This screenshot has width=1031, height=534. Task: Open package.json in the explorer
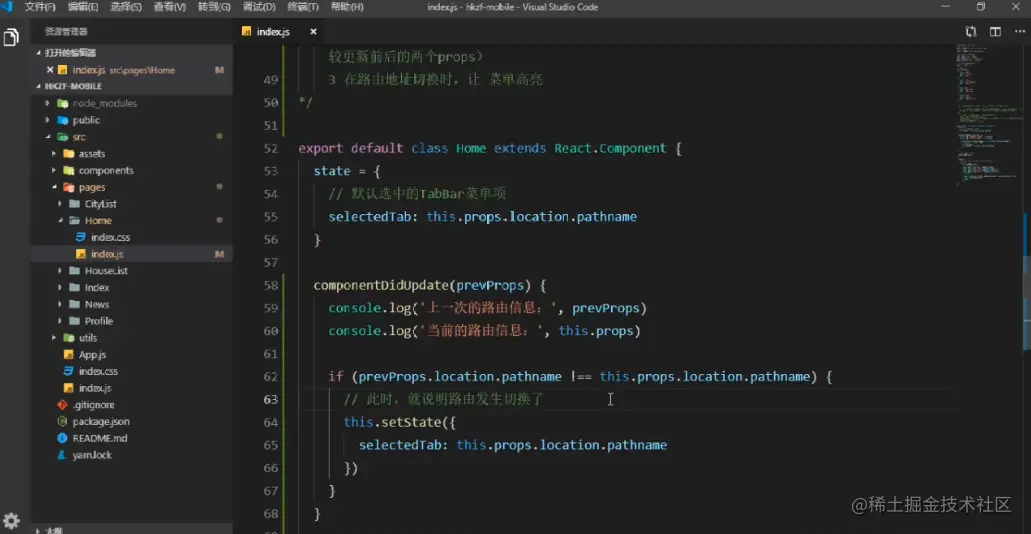132,422
